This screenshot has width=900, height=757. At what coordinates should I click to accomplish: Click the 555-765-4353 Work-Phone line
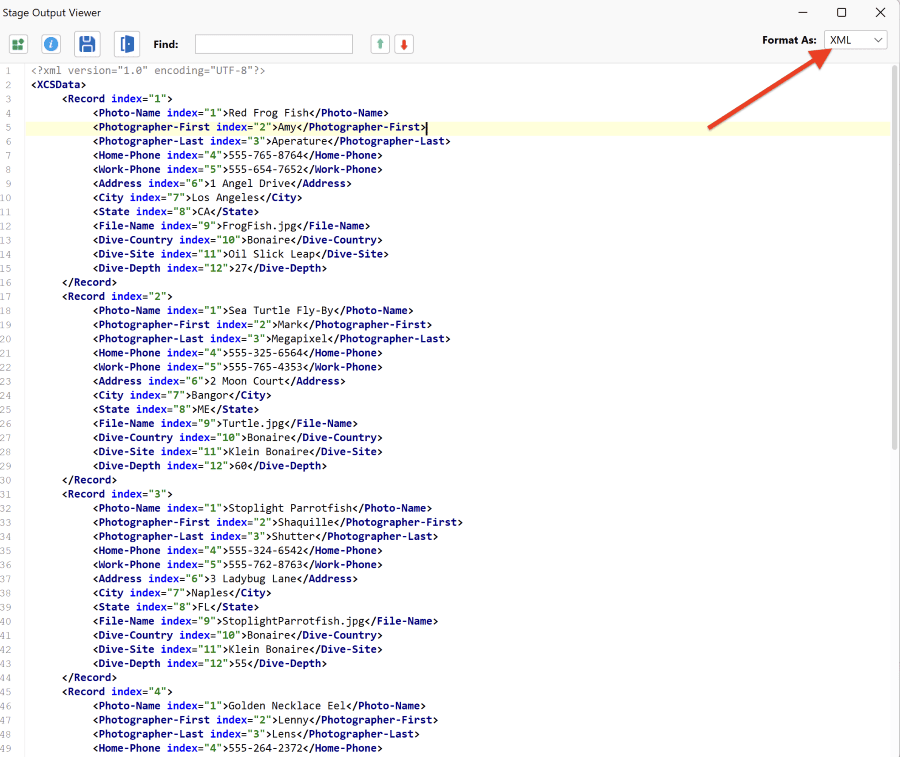pos(238,367)
